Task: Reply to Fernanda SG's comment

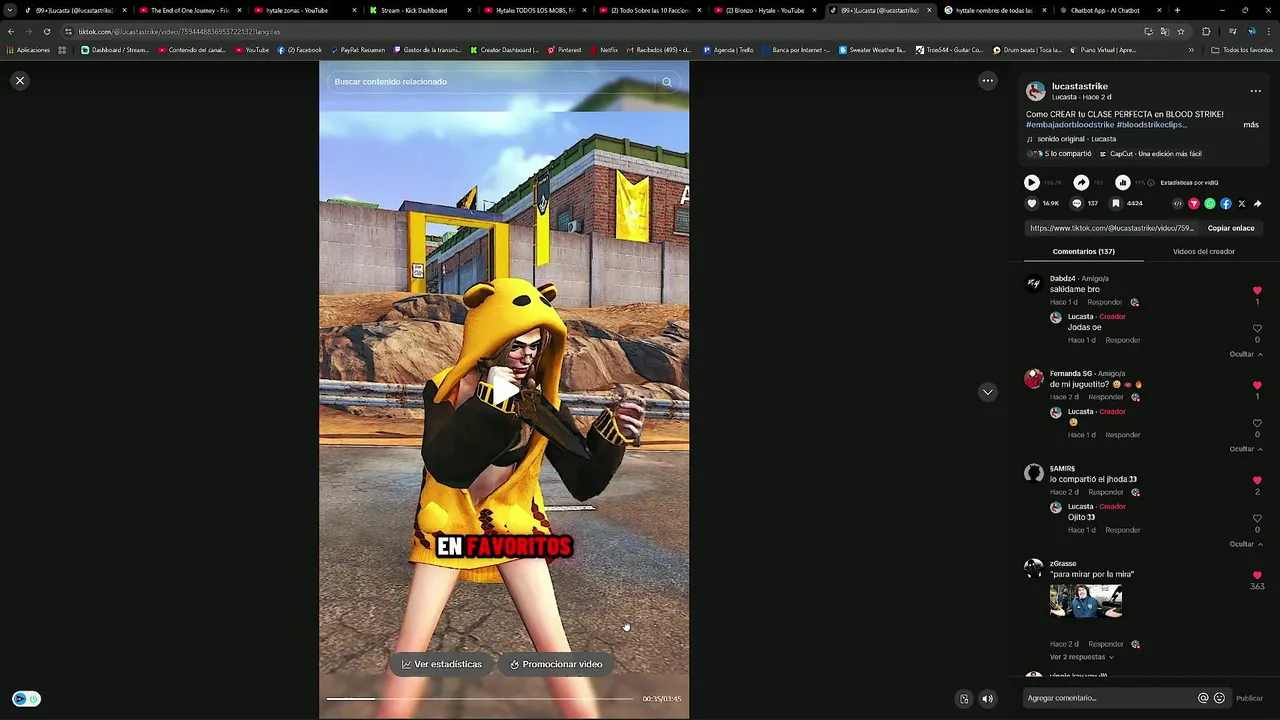Action: click(1105, 397)
